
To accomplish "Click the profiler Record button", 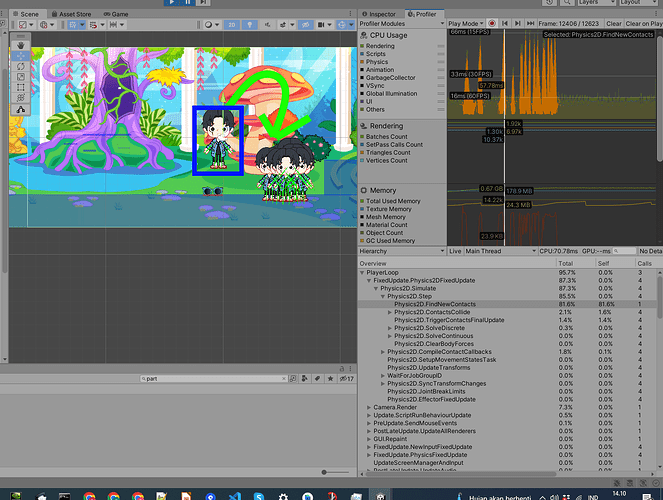I will coord(492,23).
